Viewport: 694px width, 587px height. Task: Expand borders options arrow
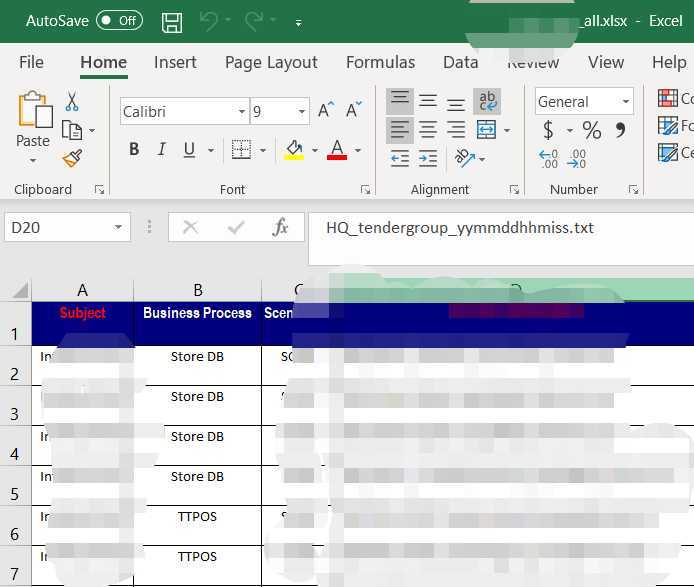tap(263, 151)
